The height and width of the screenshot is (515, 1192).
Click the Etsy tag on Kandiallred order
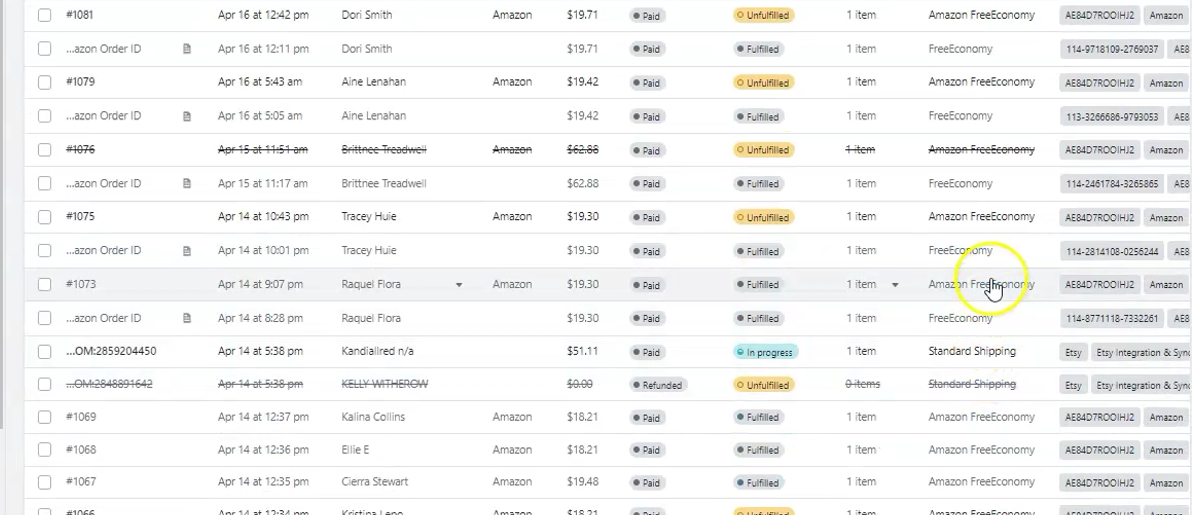click(1073, 352)
